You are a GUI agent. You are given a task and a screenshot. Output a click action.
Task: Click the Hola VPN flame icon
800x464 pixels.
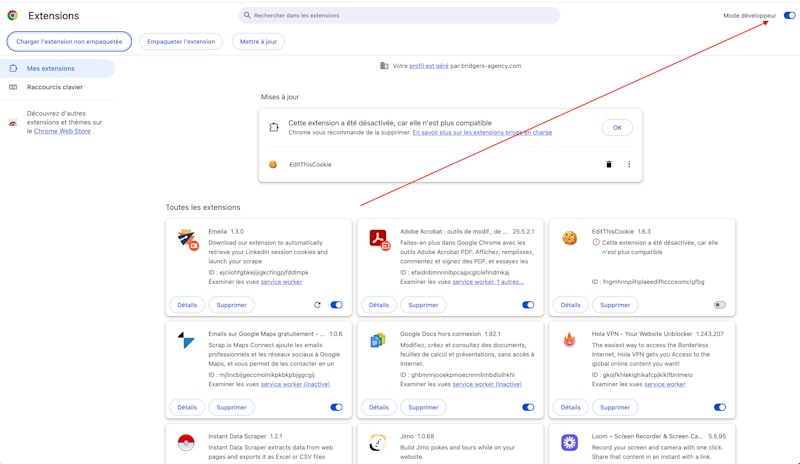coord(569,339)
